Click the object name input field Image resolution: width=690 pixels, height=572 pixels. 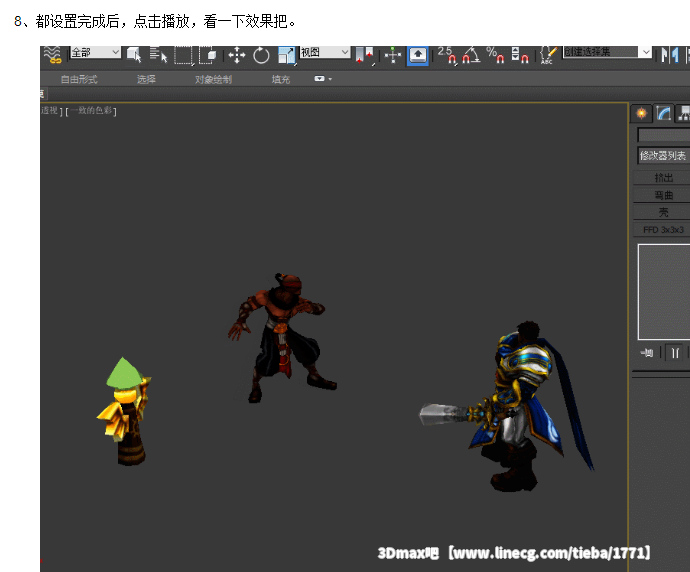(x=664, y=135)
